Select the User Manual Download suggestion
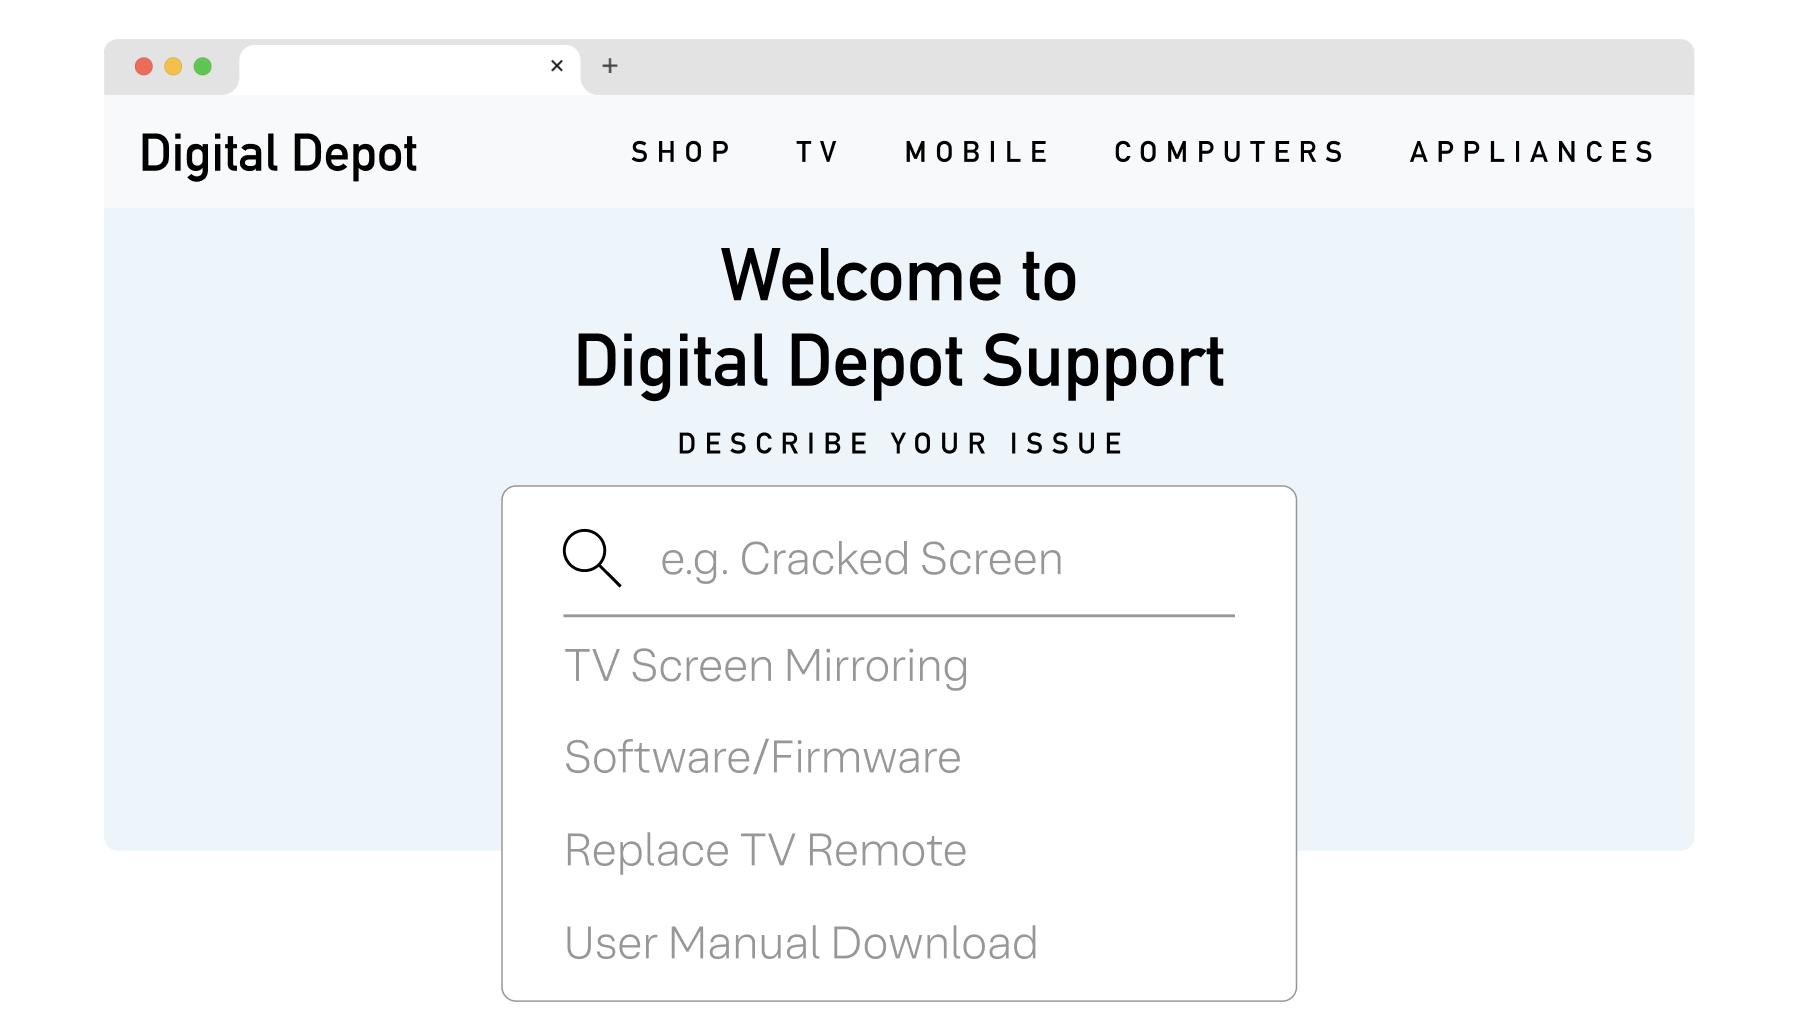Viewport: 1799px width, 1012px height. [x=800, y=943]
